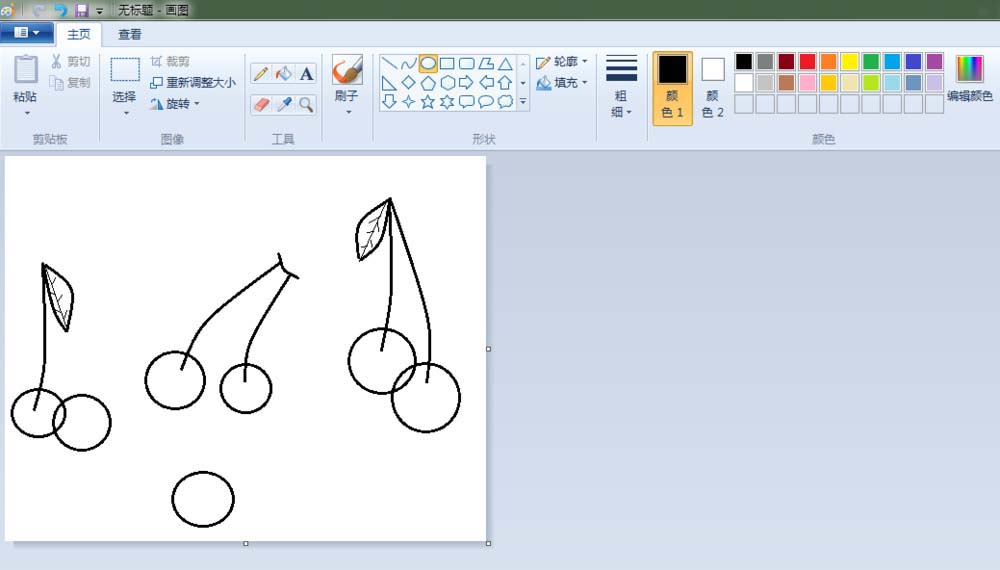The image size is (1000, 570).
Task: Choose the Rounded rectangle shape
Action: (x=467, y=63)
